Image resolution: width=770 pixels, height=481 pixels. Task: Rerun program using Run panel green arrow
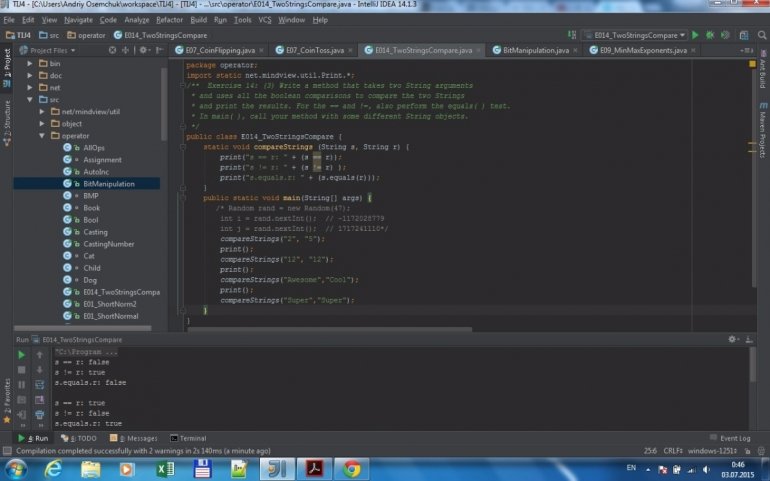pos(22,354)
